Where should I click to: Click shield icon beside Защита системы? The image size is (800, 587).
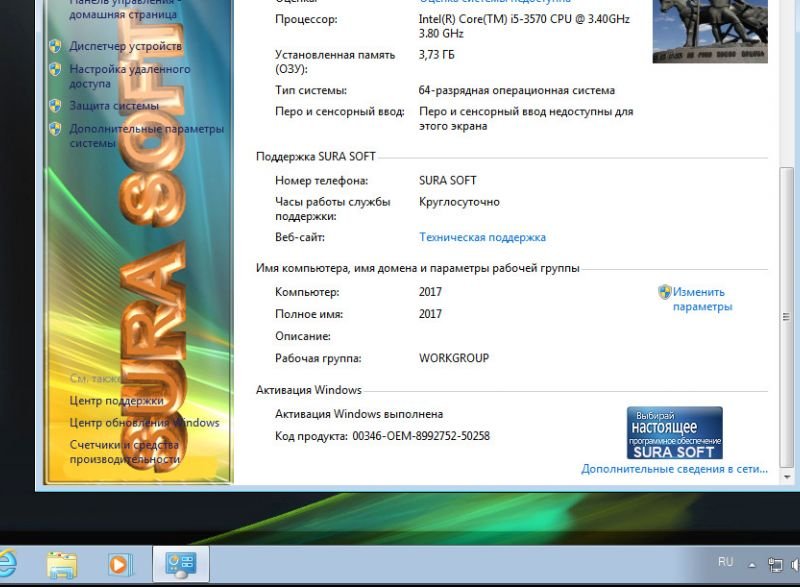[55, 106]
